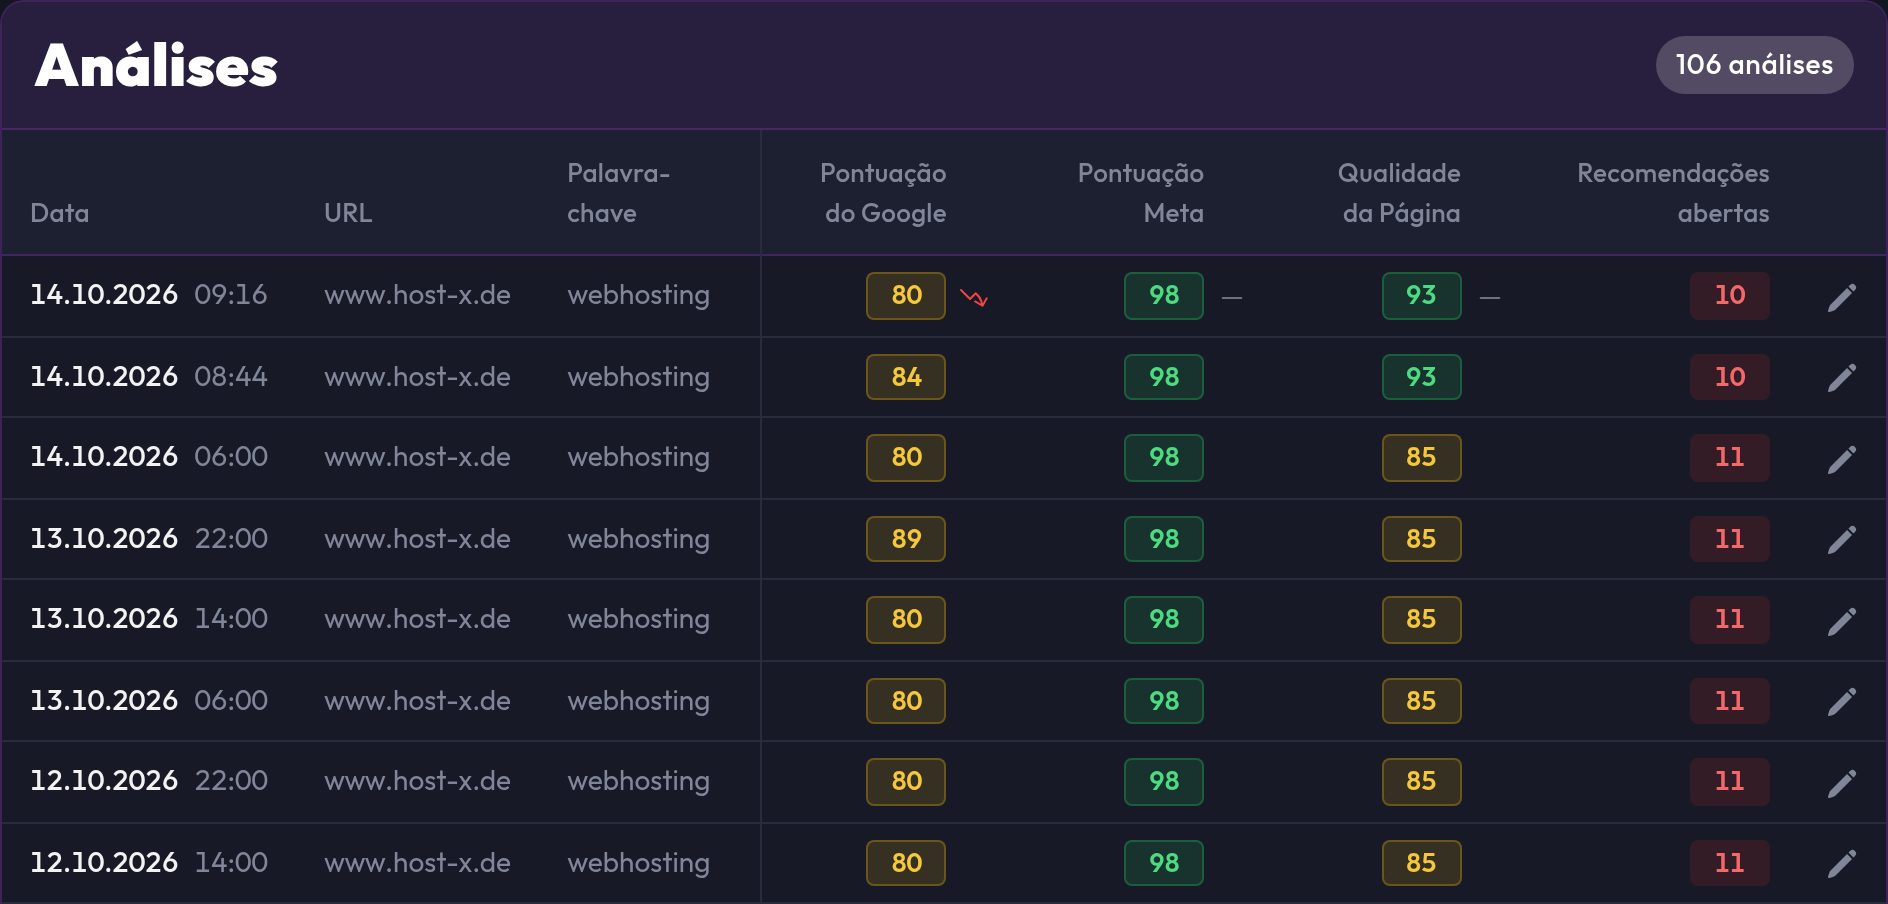The height and width of the screenshot is (904, 1888).
Task: Edit the 14.10.2026 09:16 analysis
Action: pyautogui.click(x=1842, y=296)
